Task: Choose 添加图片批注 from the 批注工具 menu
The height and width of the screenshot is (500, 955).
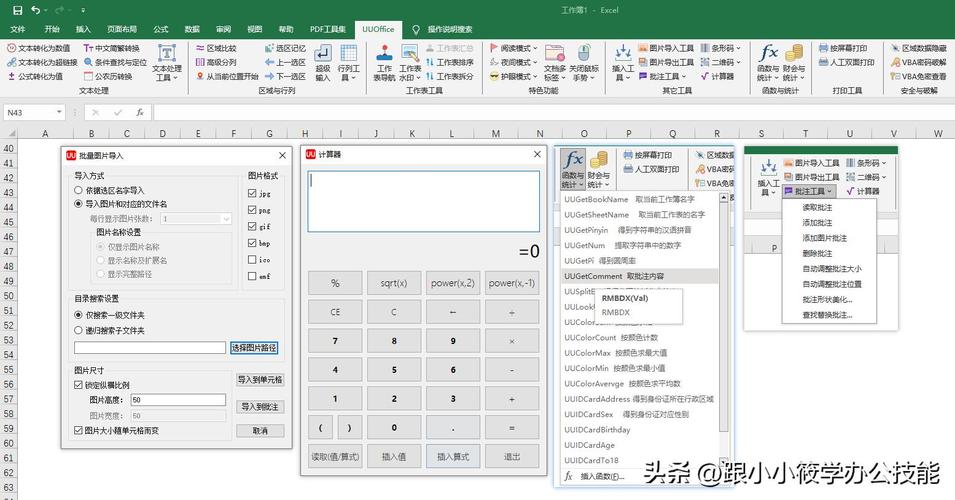Action: [825, 238]
